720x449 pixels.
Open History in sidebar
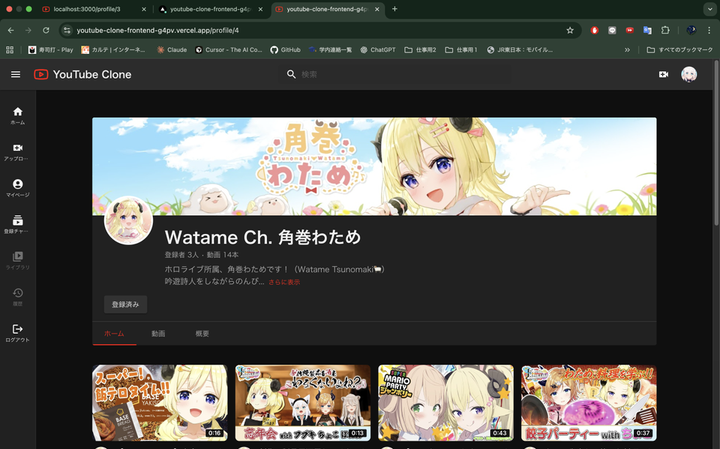coord(17,297)
